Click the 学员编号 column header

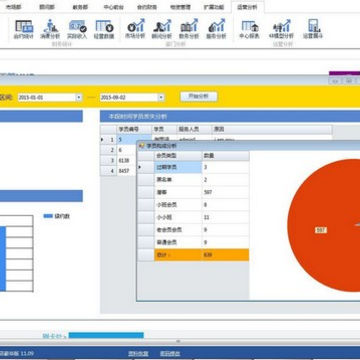coord(134,129)
